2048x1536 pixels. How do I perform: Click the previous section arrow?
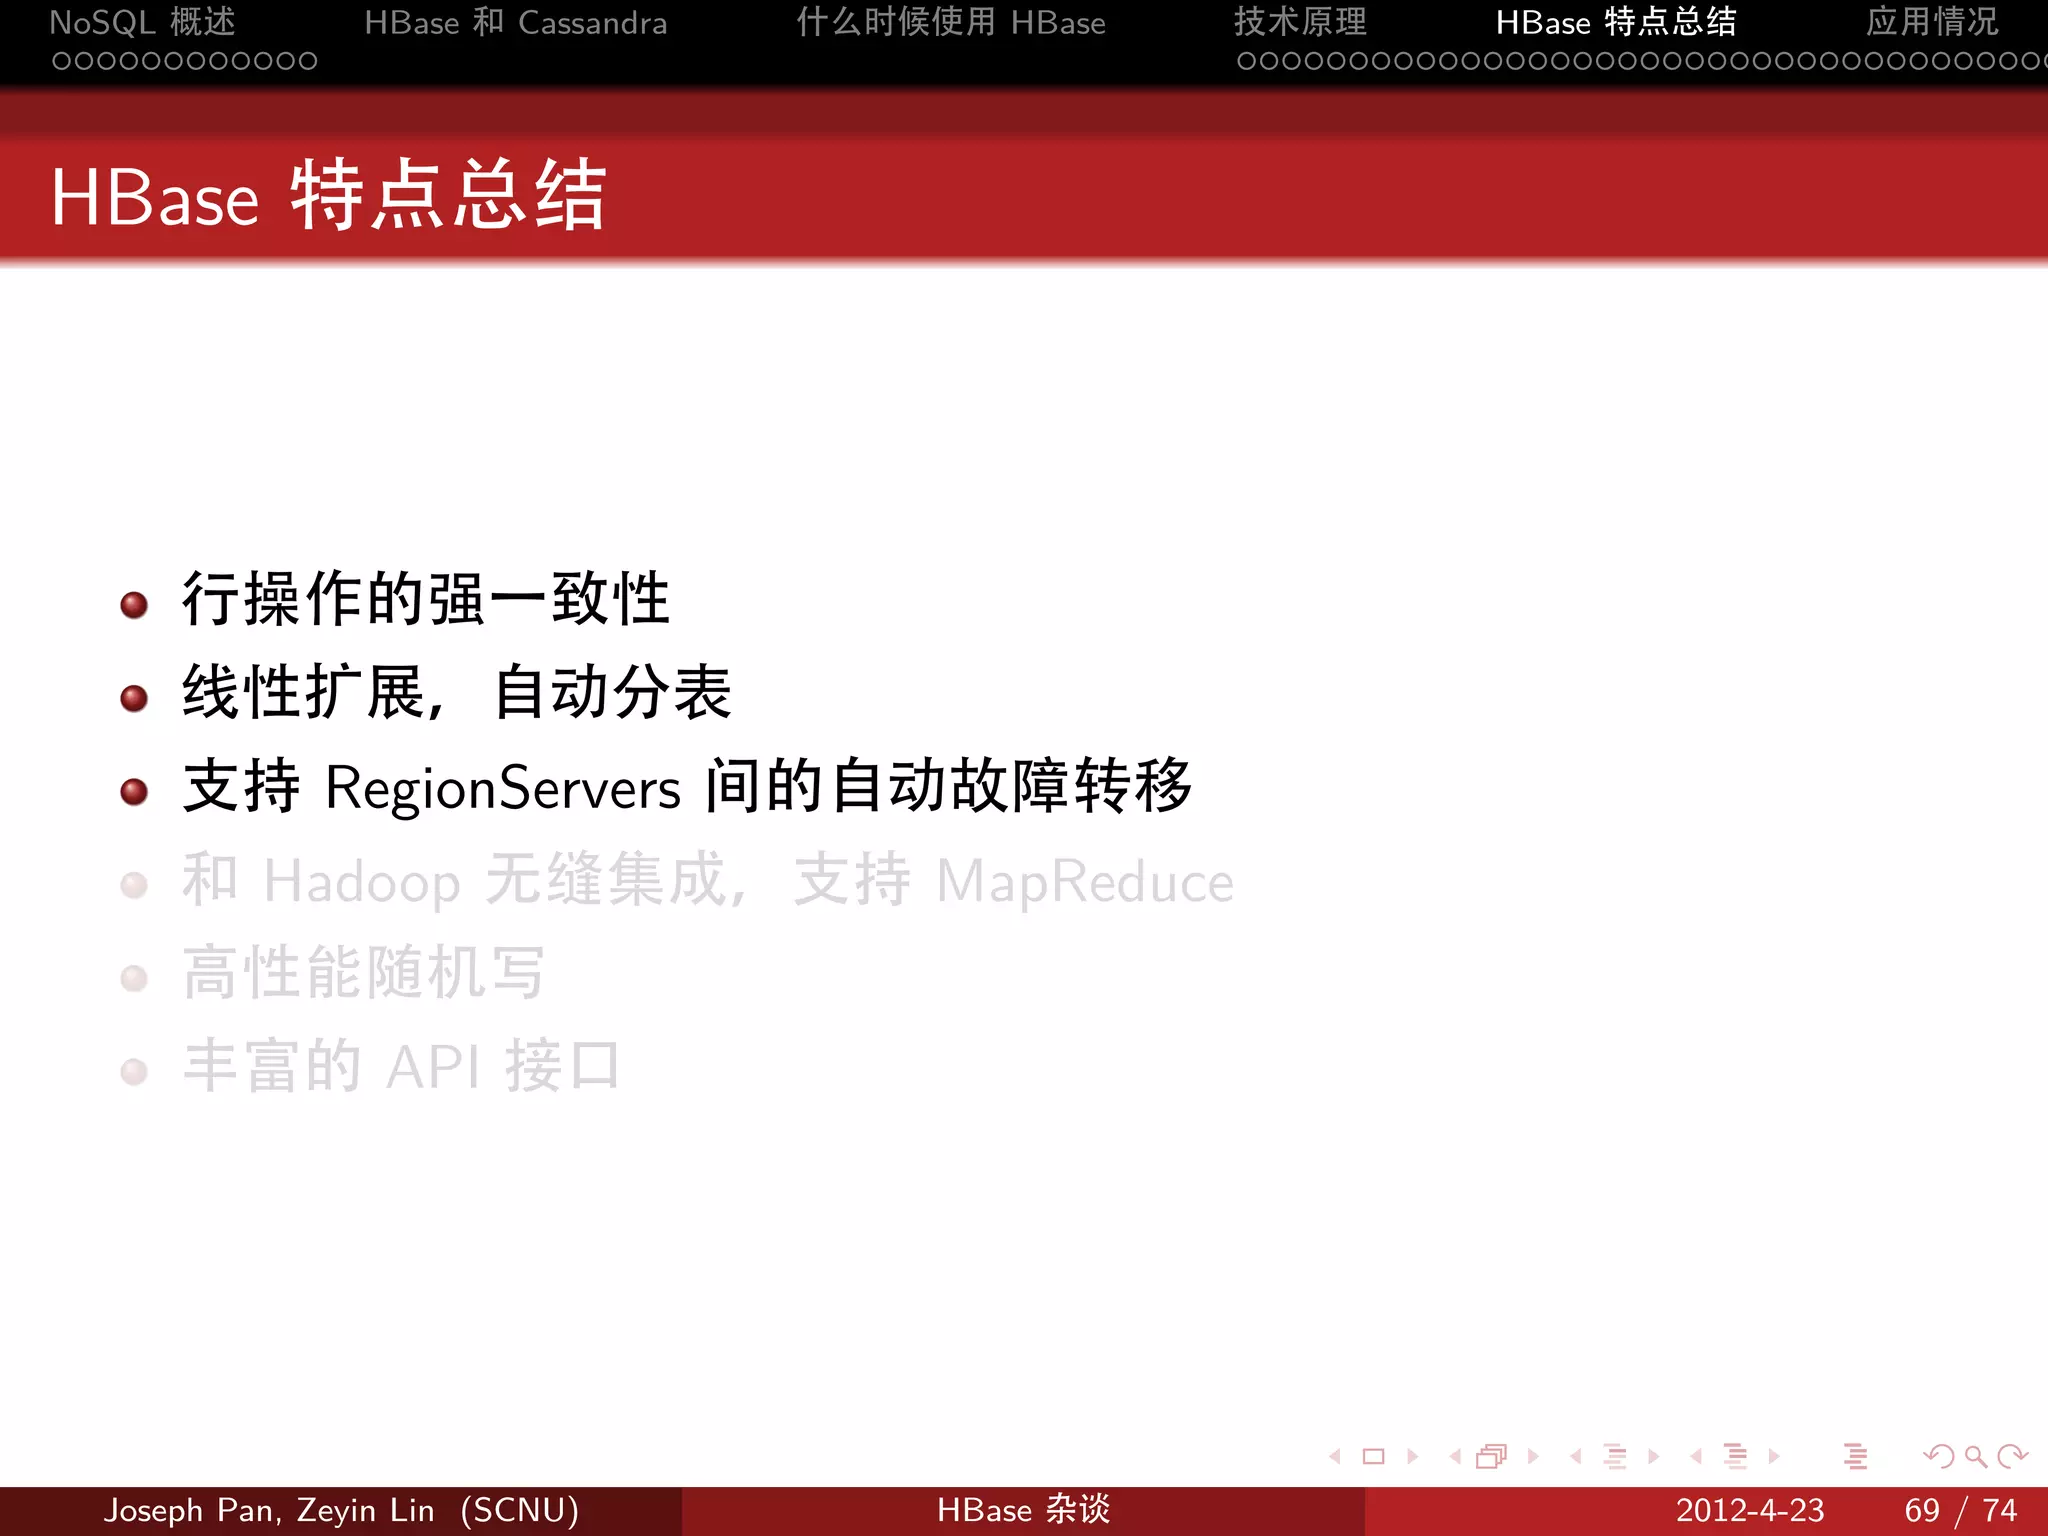[x=1696, y=1456]
